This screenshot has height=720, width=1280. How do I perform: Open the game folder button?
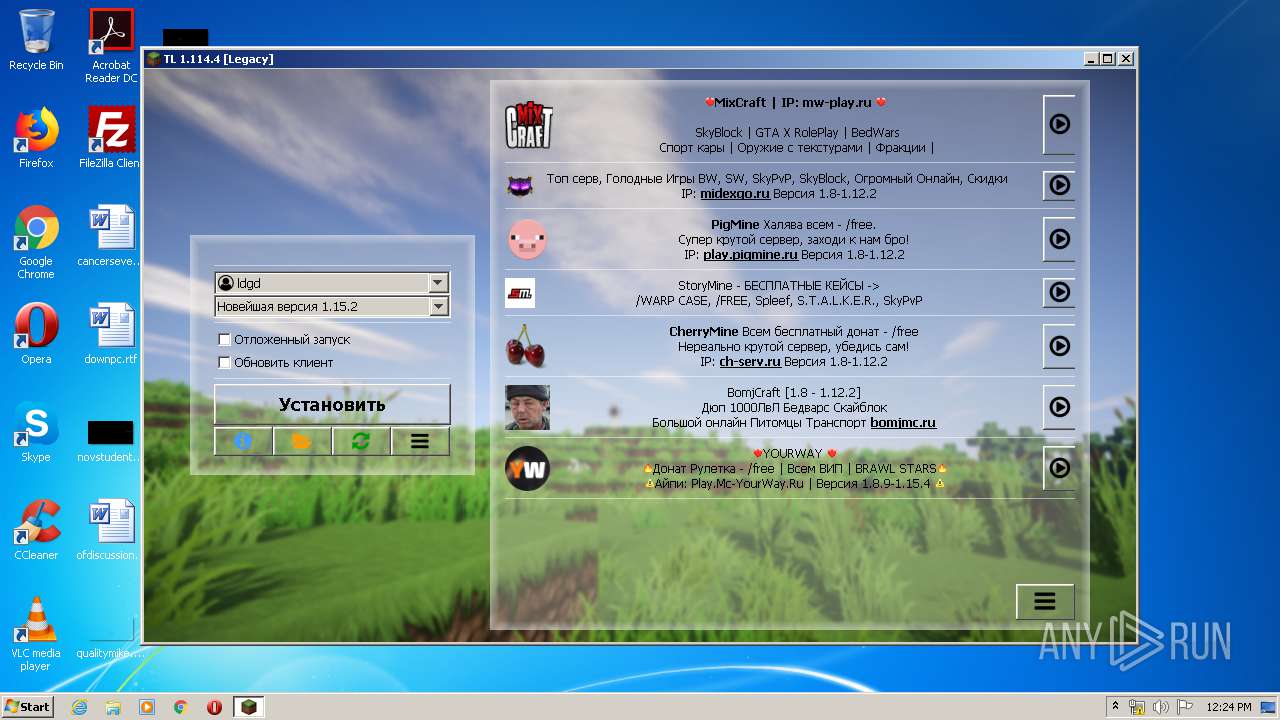[x=302, y=441]
